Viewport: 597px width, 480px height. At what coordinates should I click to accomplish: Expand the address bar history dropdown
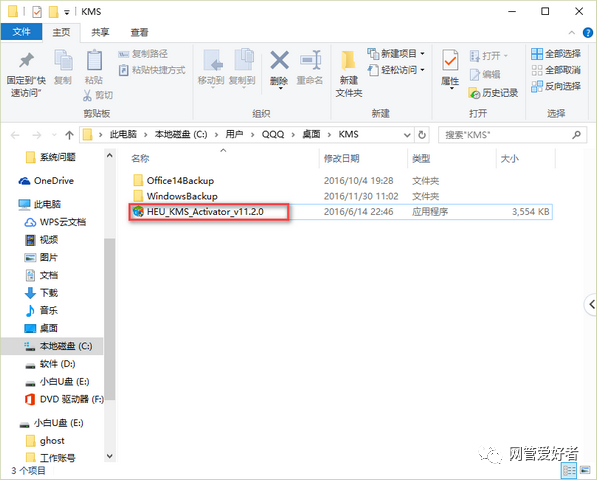tap(407, 135)
